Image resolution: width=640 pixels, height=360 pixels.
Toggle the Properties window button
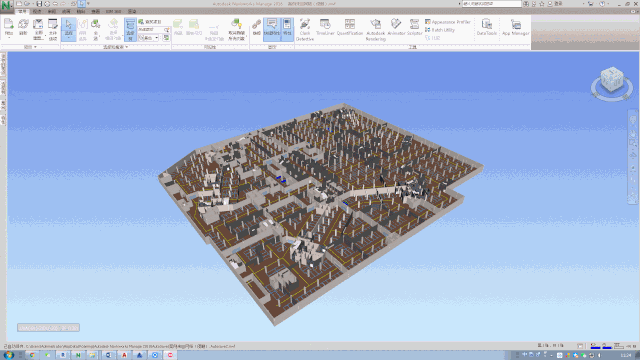point(287,29)
